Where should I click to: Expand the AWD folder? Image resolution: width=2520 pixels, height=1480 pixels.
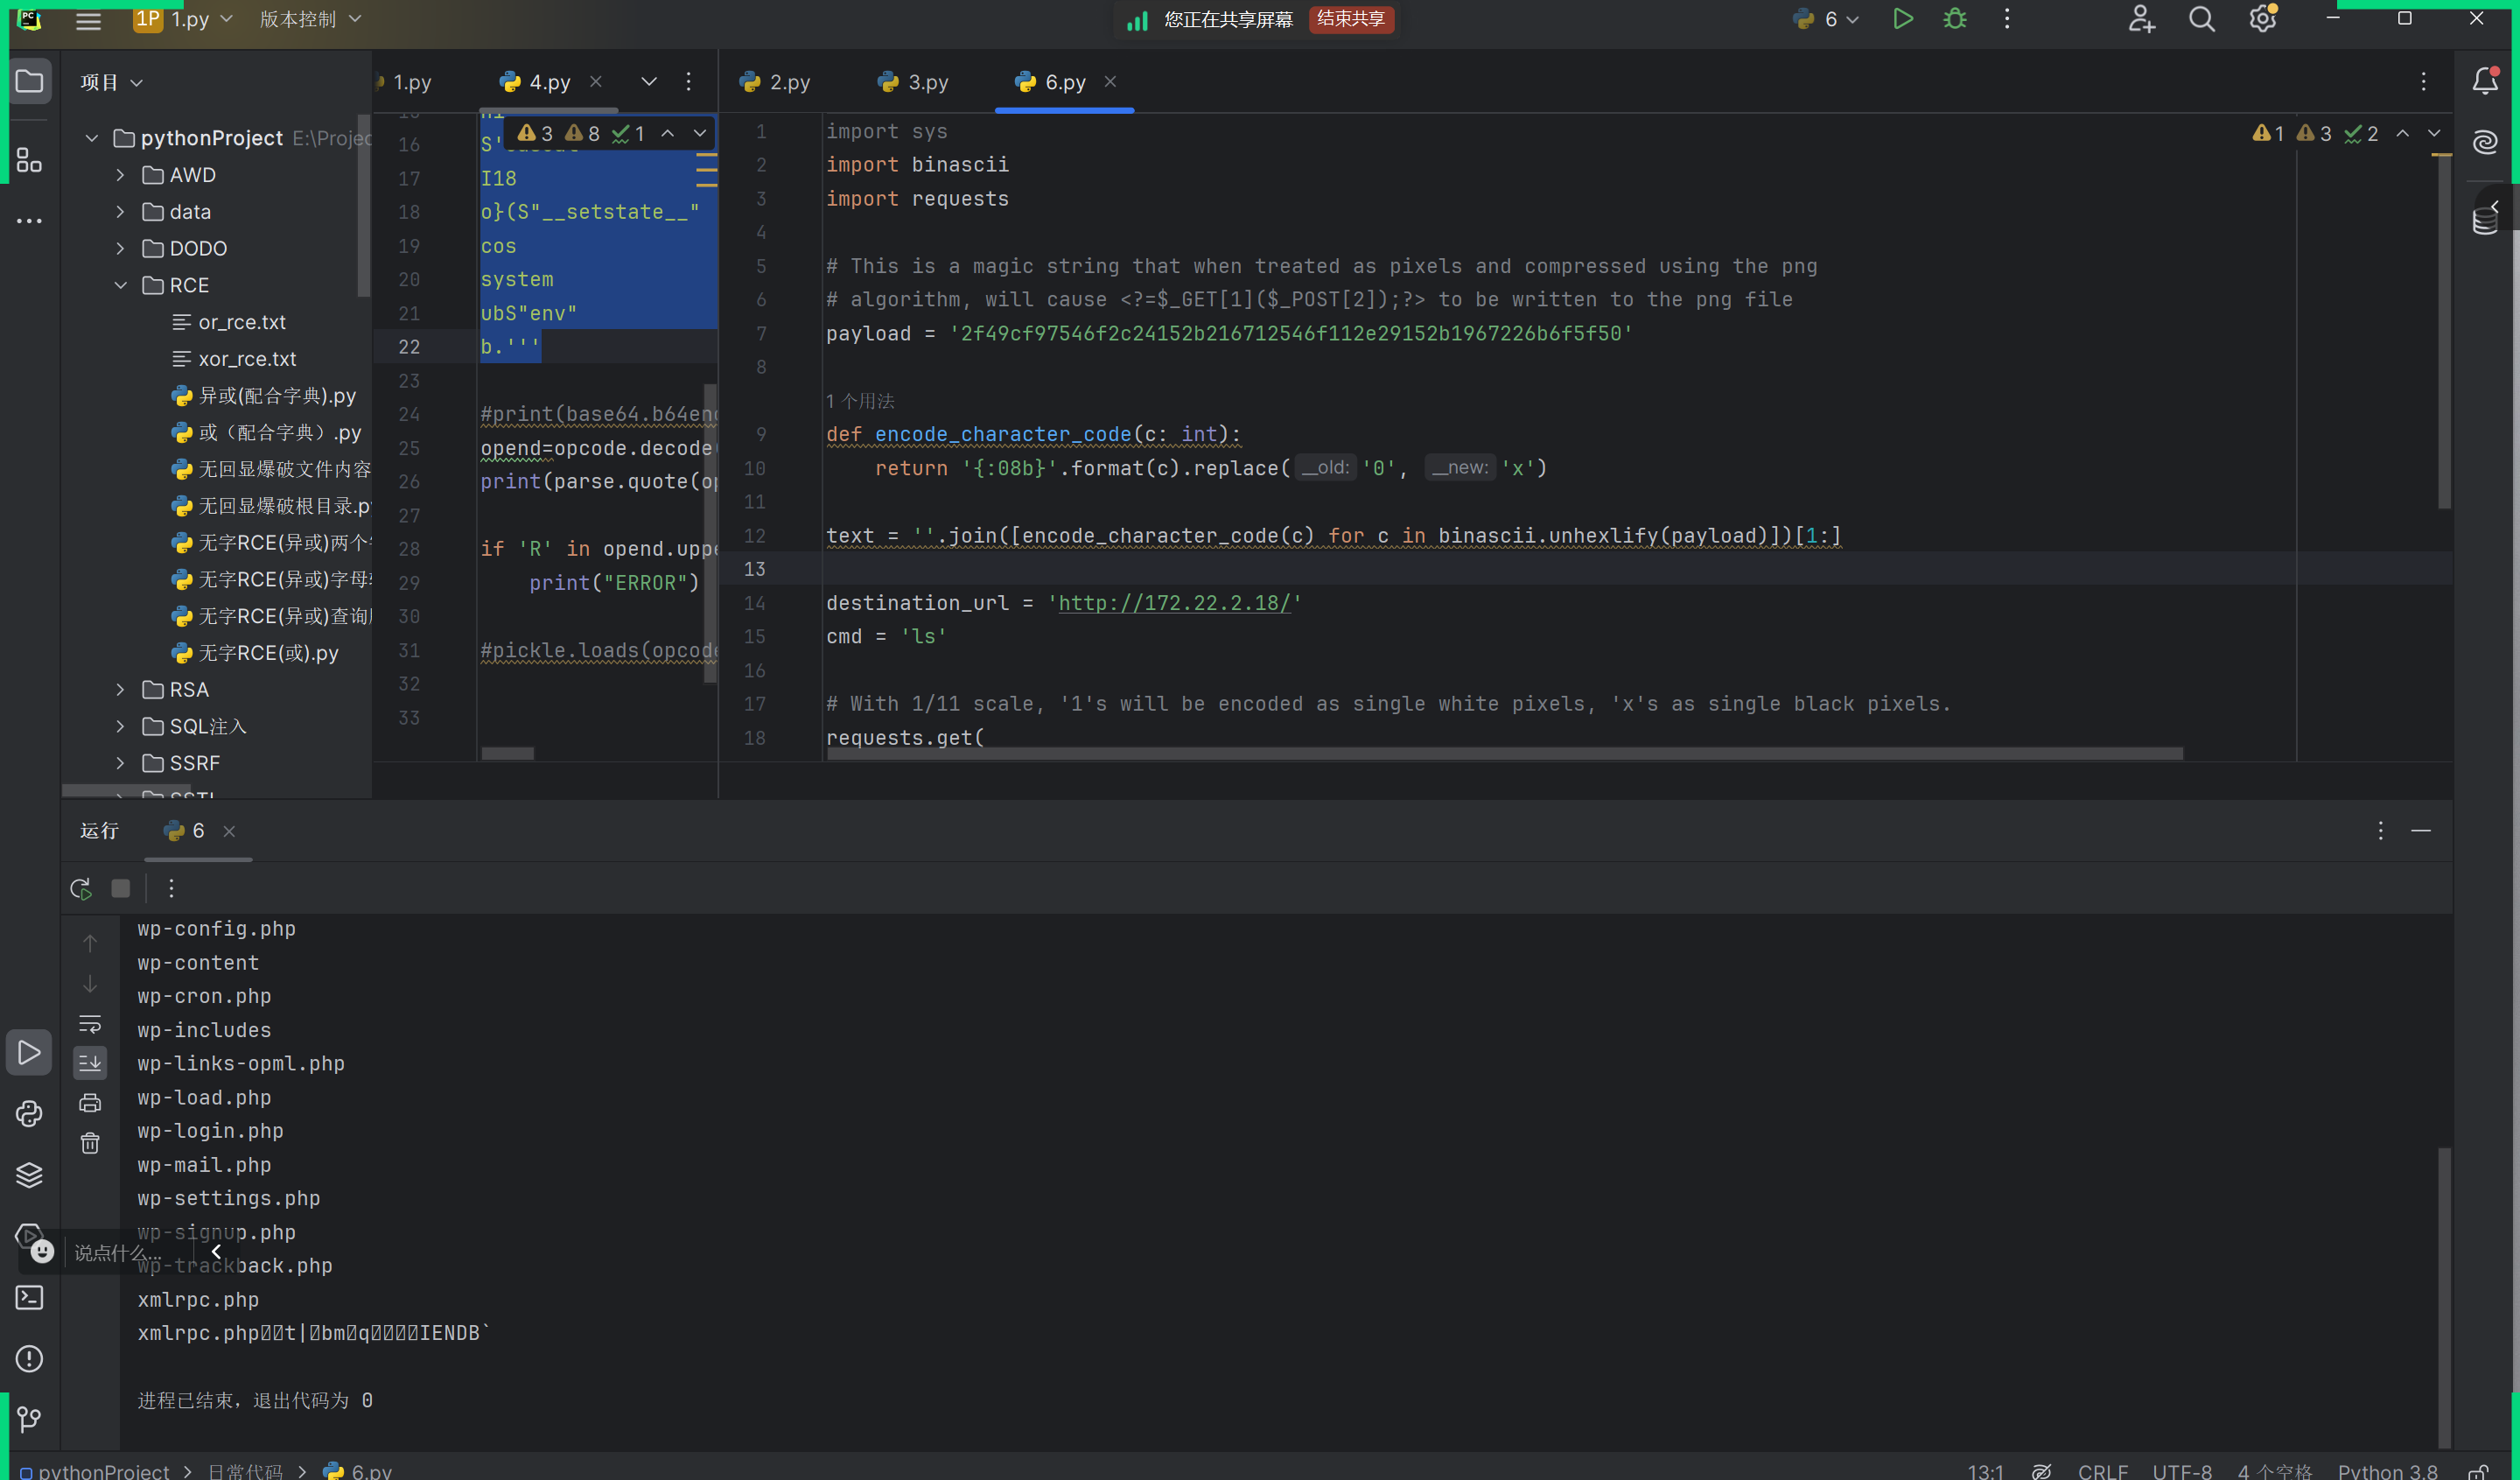coord(120,175)
